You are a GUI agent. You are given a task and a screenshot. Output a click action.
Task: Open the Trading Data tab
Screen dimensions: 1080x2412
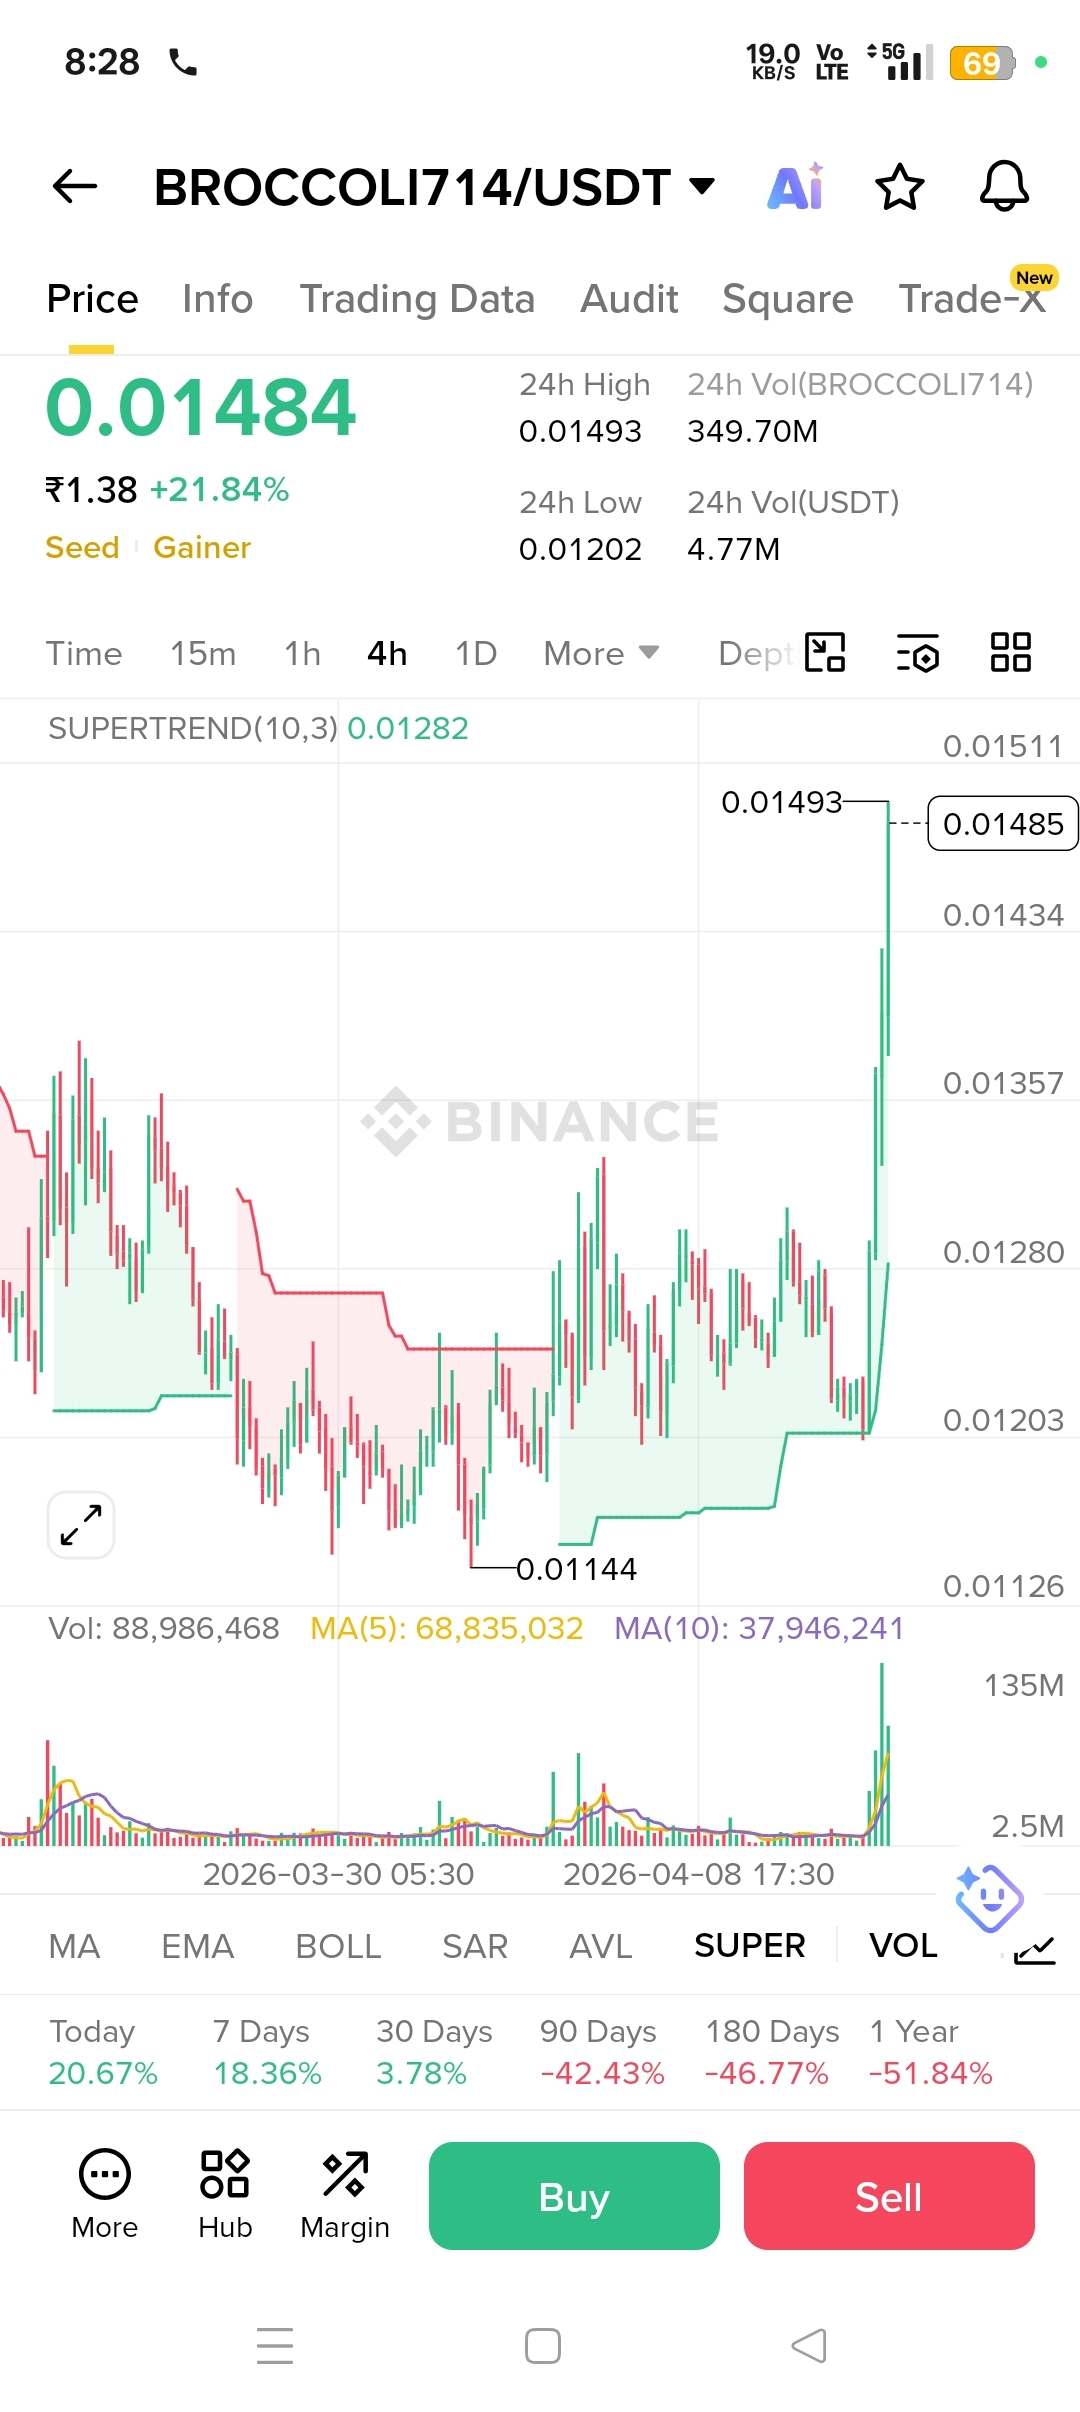pos(417,299)
